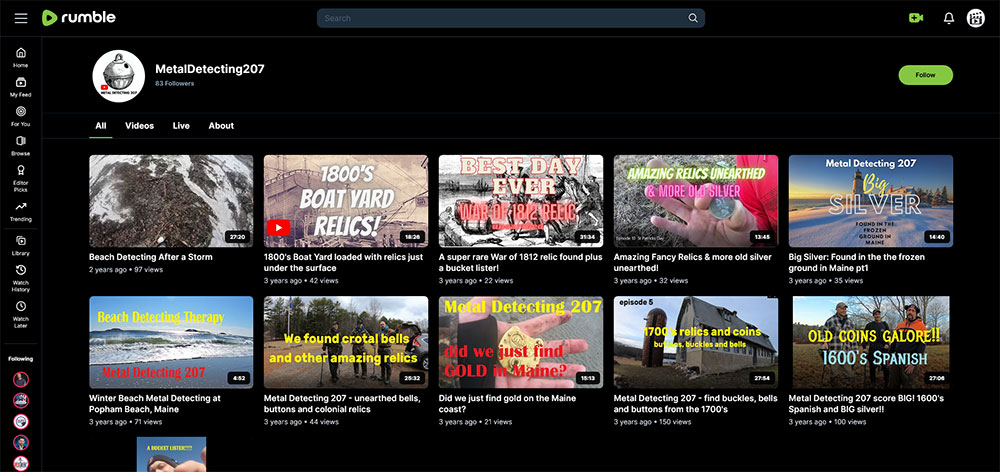The image size is (1000, 472).
Task: Open My Feed in sidebar
Action: pyautogui.click(x=21, y=86)
